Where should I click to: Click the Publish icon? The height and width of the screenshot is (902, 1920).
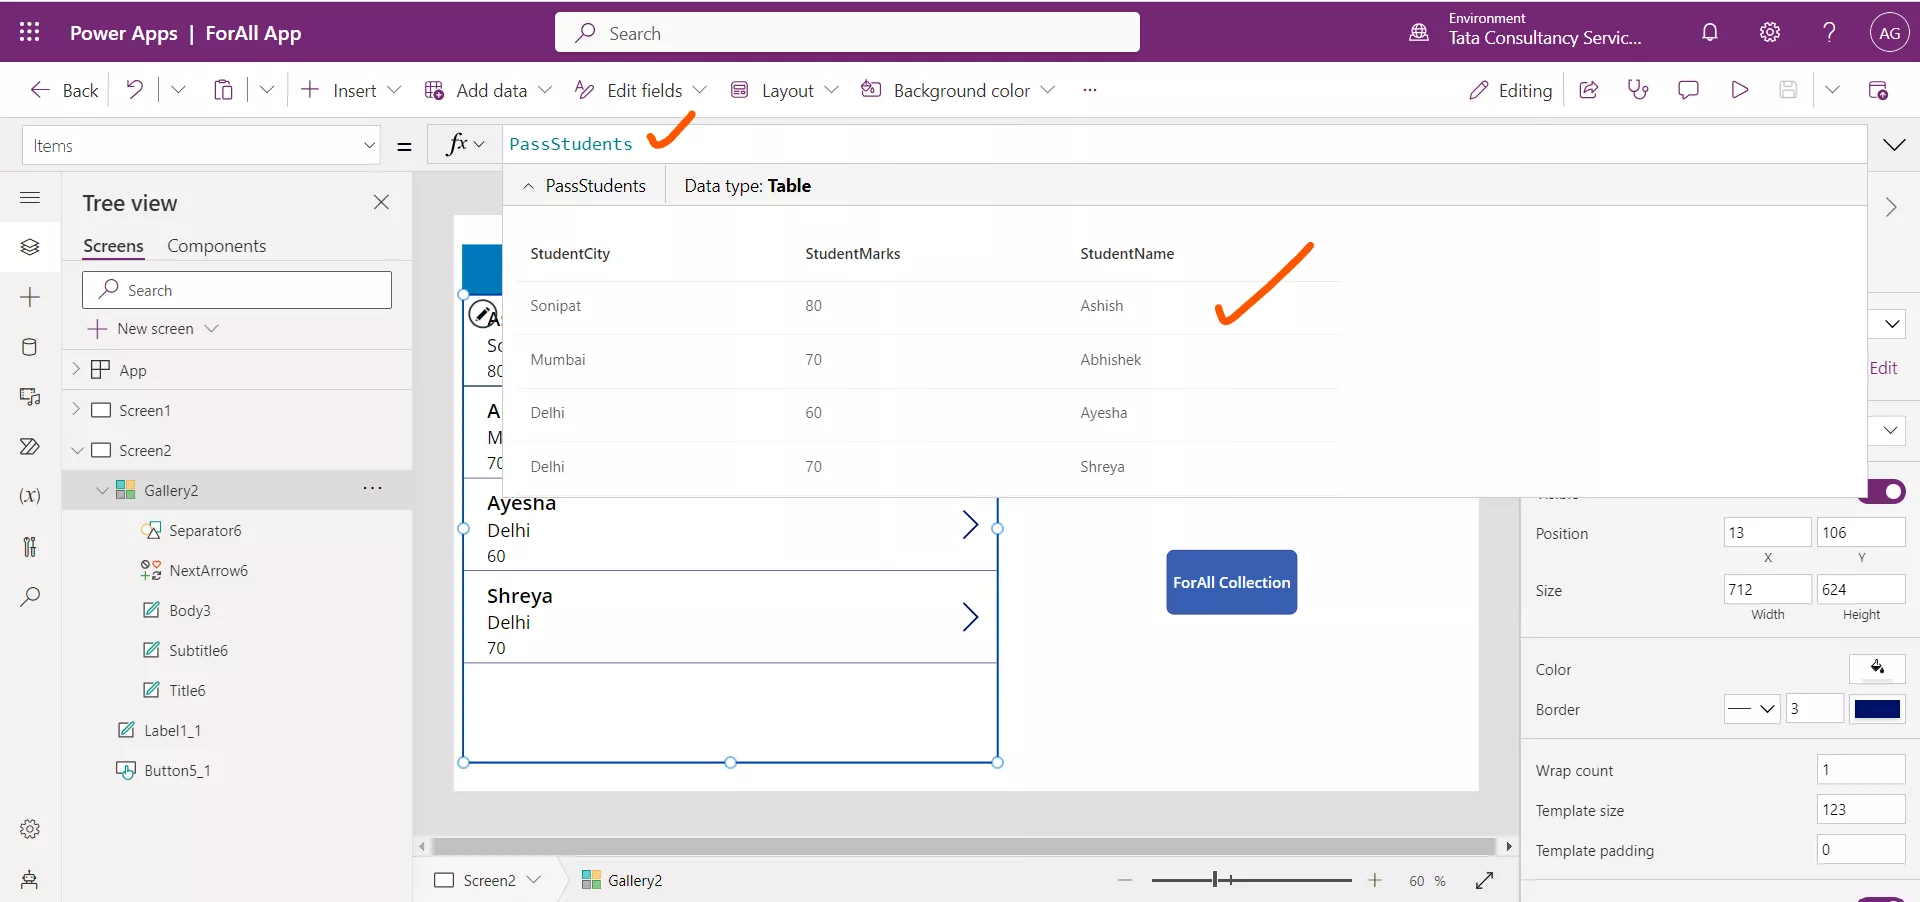[1878, 90]
